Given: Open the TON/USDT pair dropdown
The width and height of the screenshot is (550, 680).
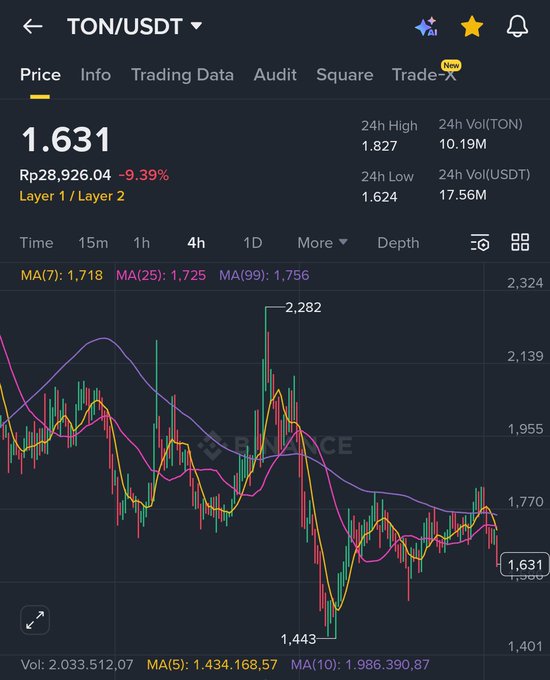Looking at the screenshot, I should pyautogui.click(x=134, y=26).
